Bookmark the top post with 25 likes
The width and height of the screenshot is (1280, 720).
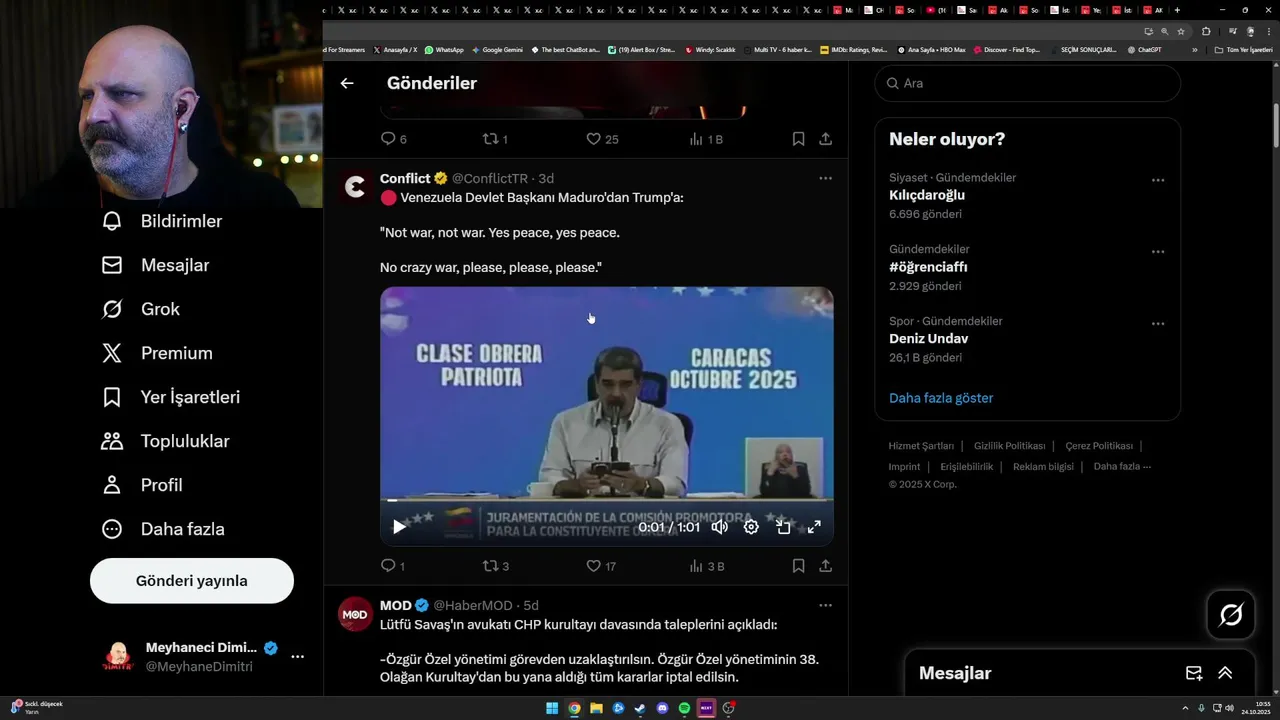[x=798, y=139]
